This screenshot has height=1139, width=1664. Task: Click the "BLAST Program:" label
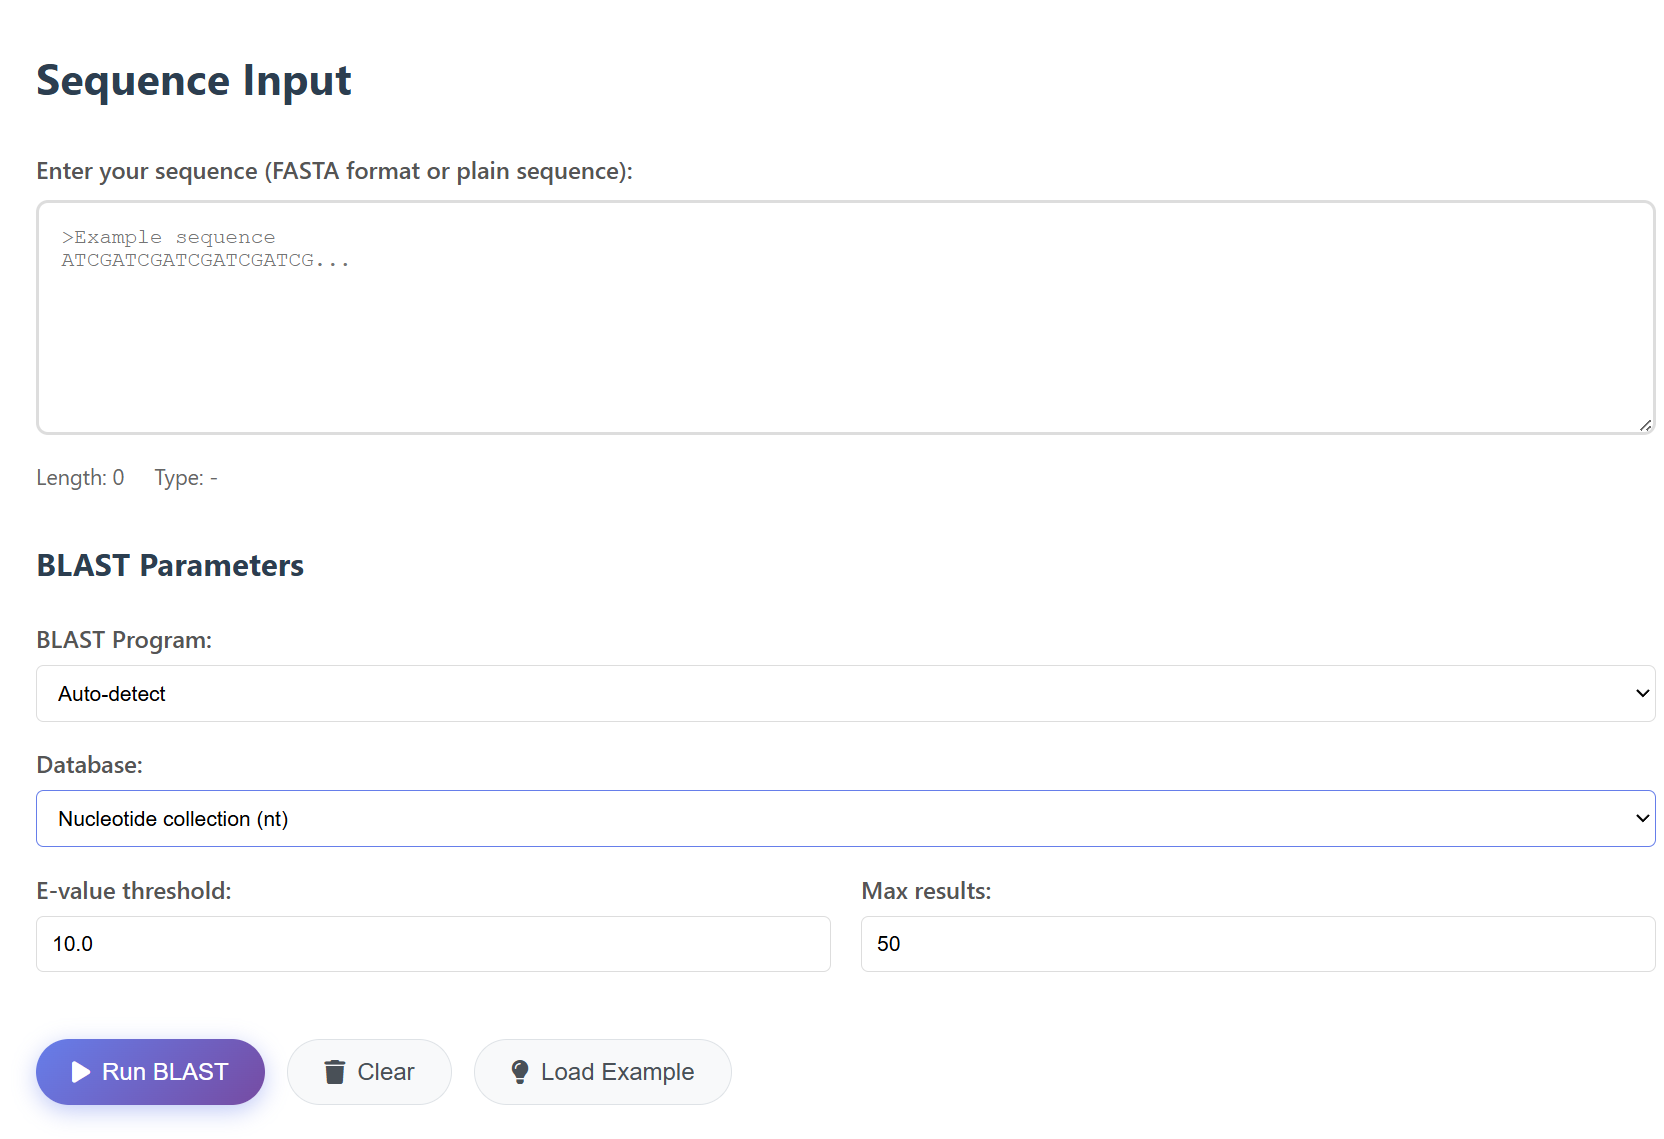tap(124, 640)
